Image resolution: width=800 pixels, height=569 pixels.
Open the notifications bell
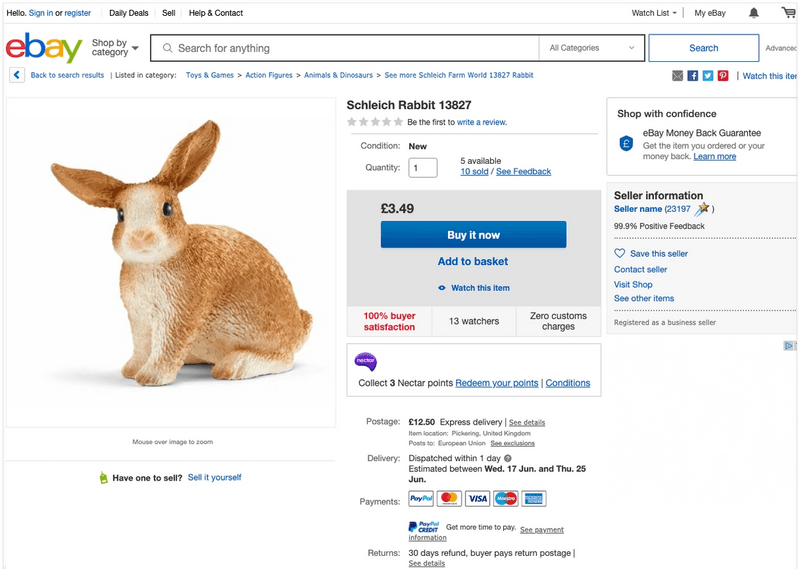(x=754, y=13)
